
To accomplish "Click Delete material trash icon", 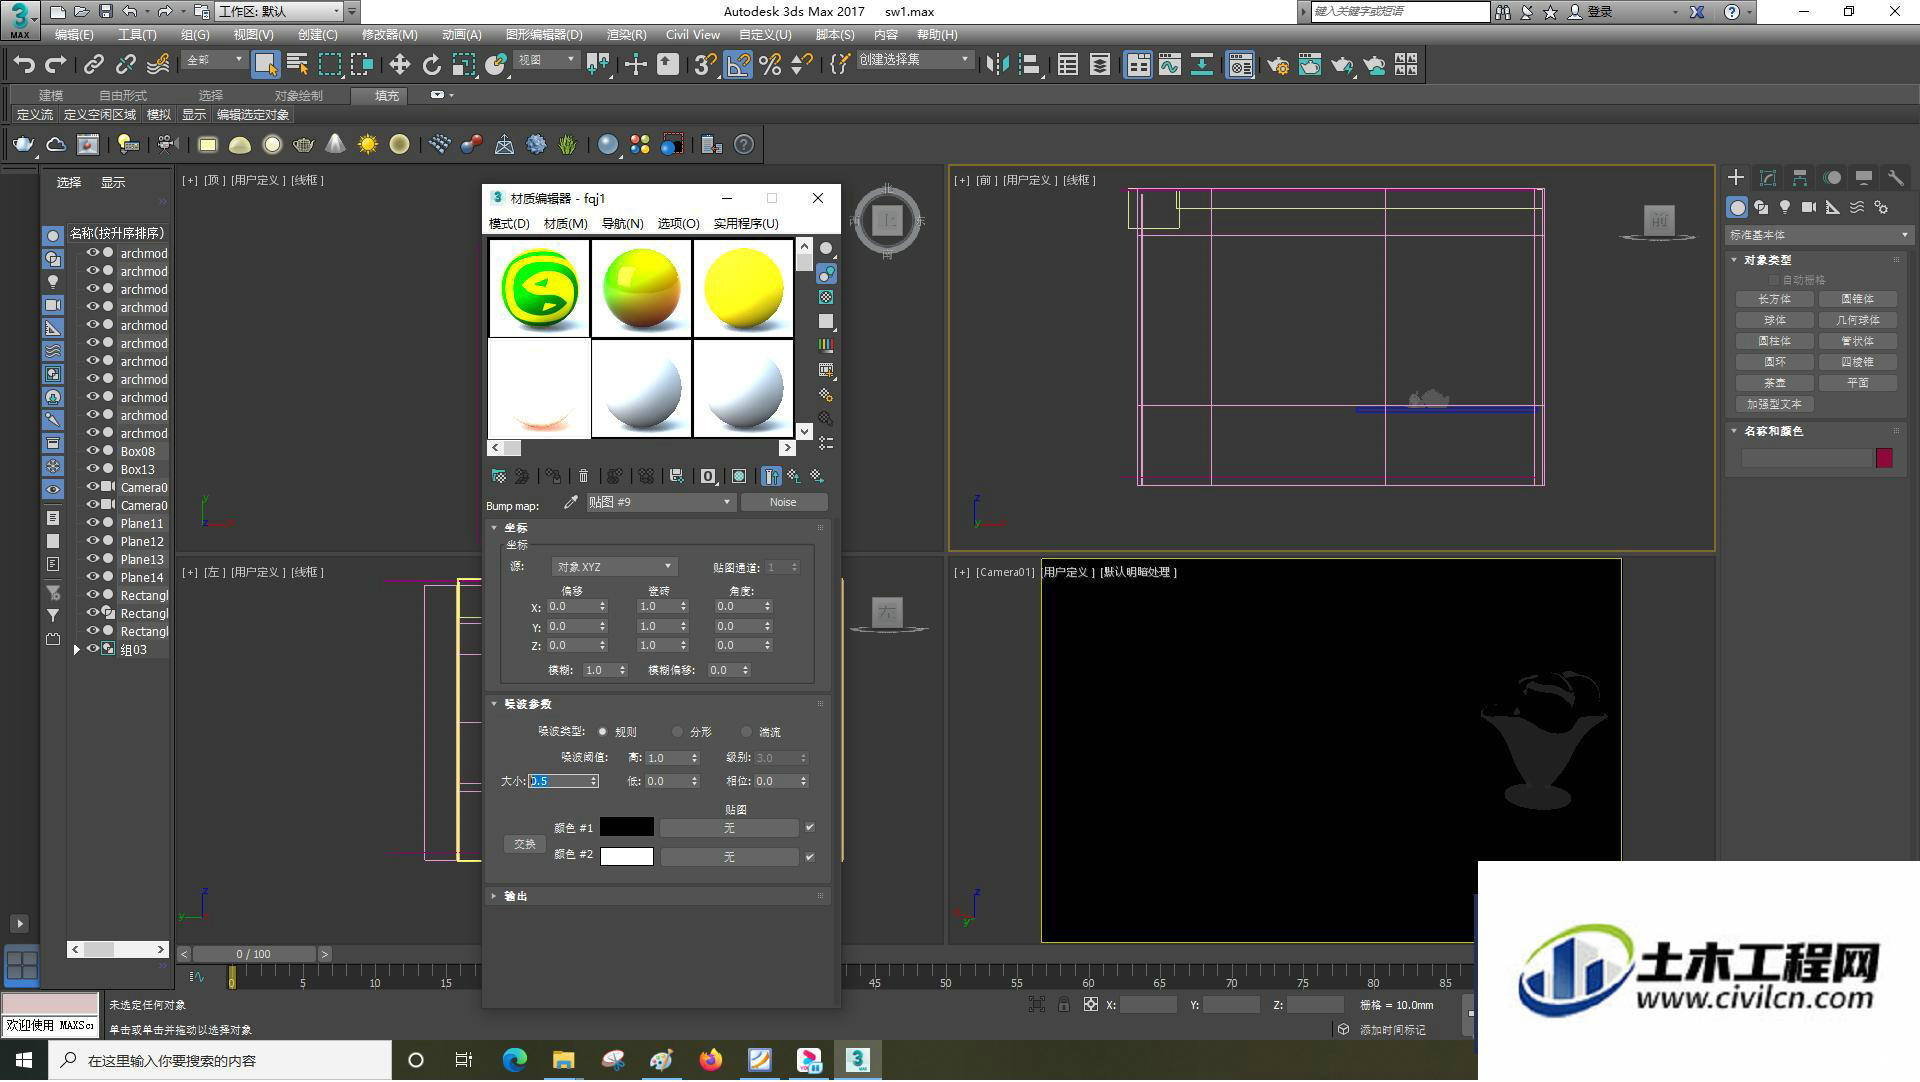I will (x=584, y=476).
